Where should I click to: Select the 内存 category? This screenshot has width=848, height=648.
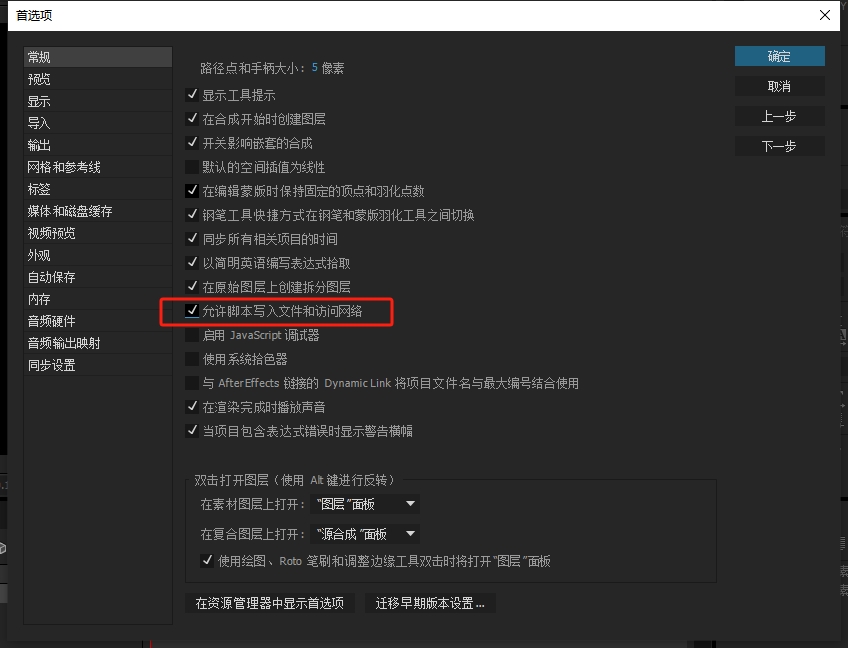tap(98, 299)
